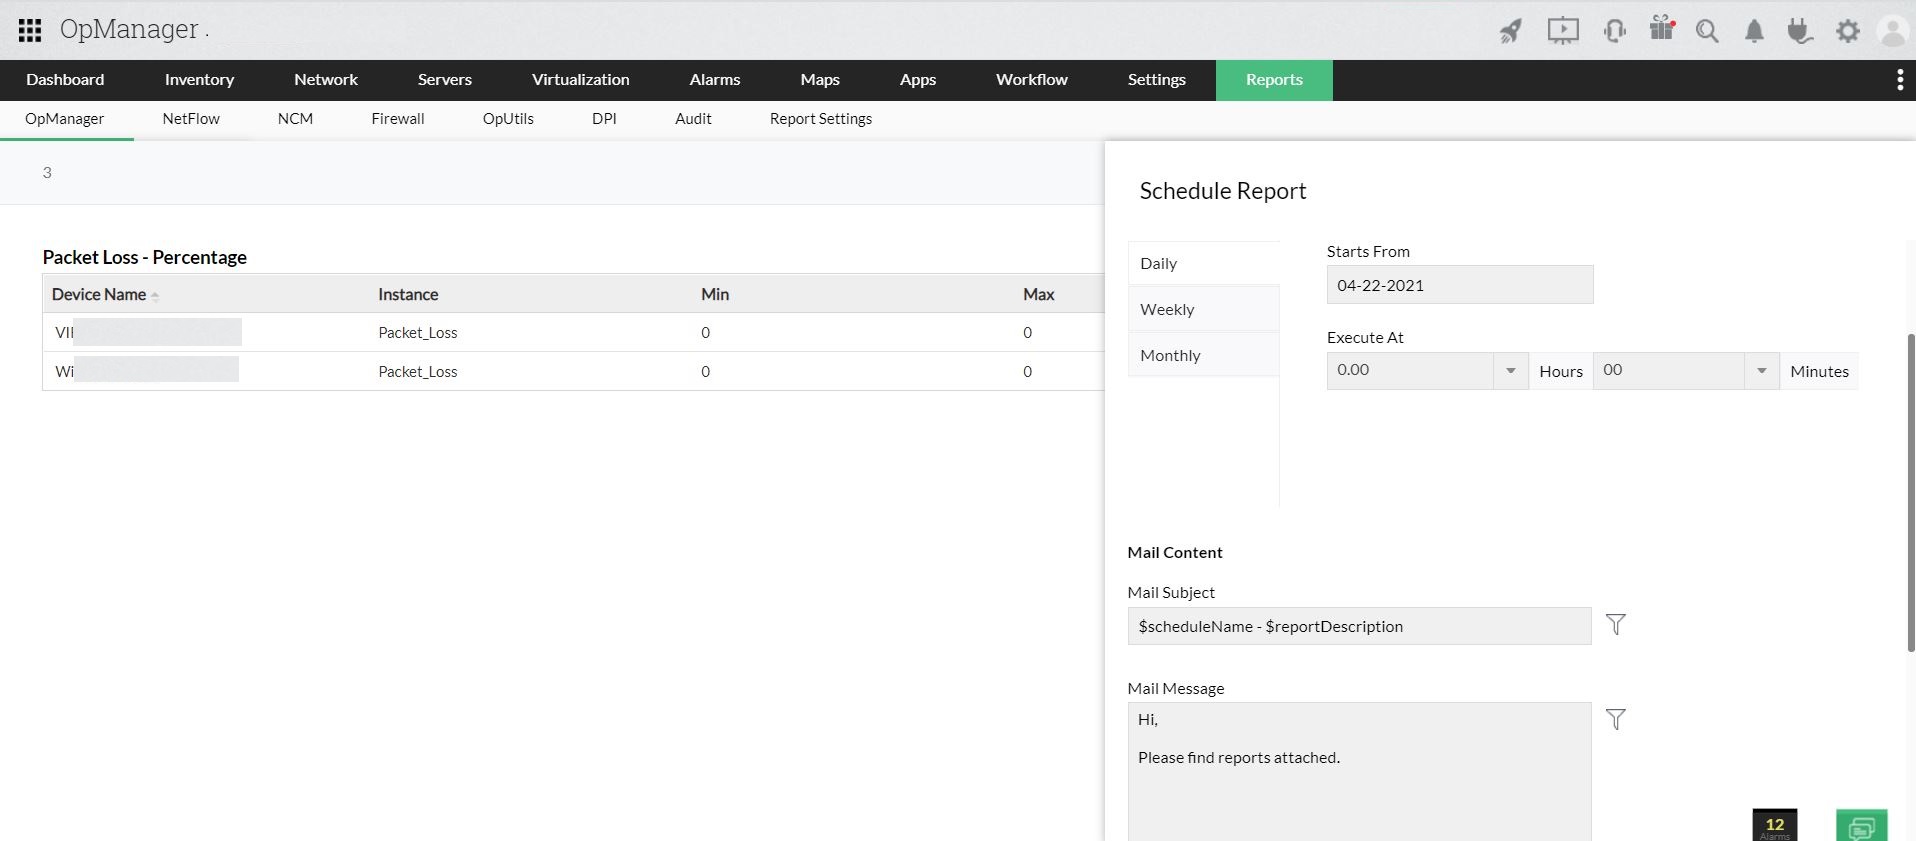The image size is (1916, 841).
Task: Switch to the Audit sub-tab
Action: 693,119
